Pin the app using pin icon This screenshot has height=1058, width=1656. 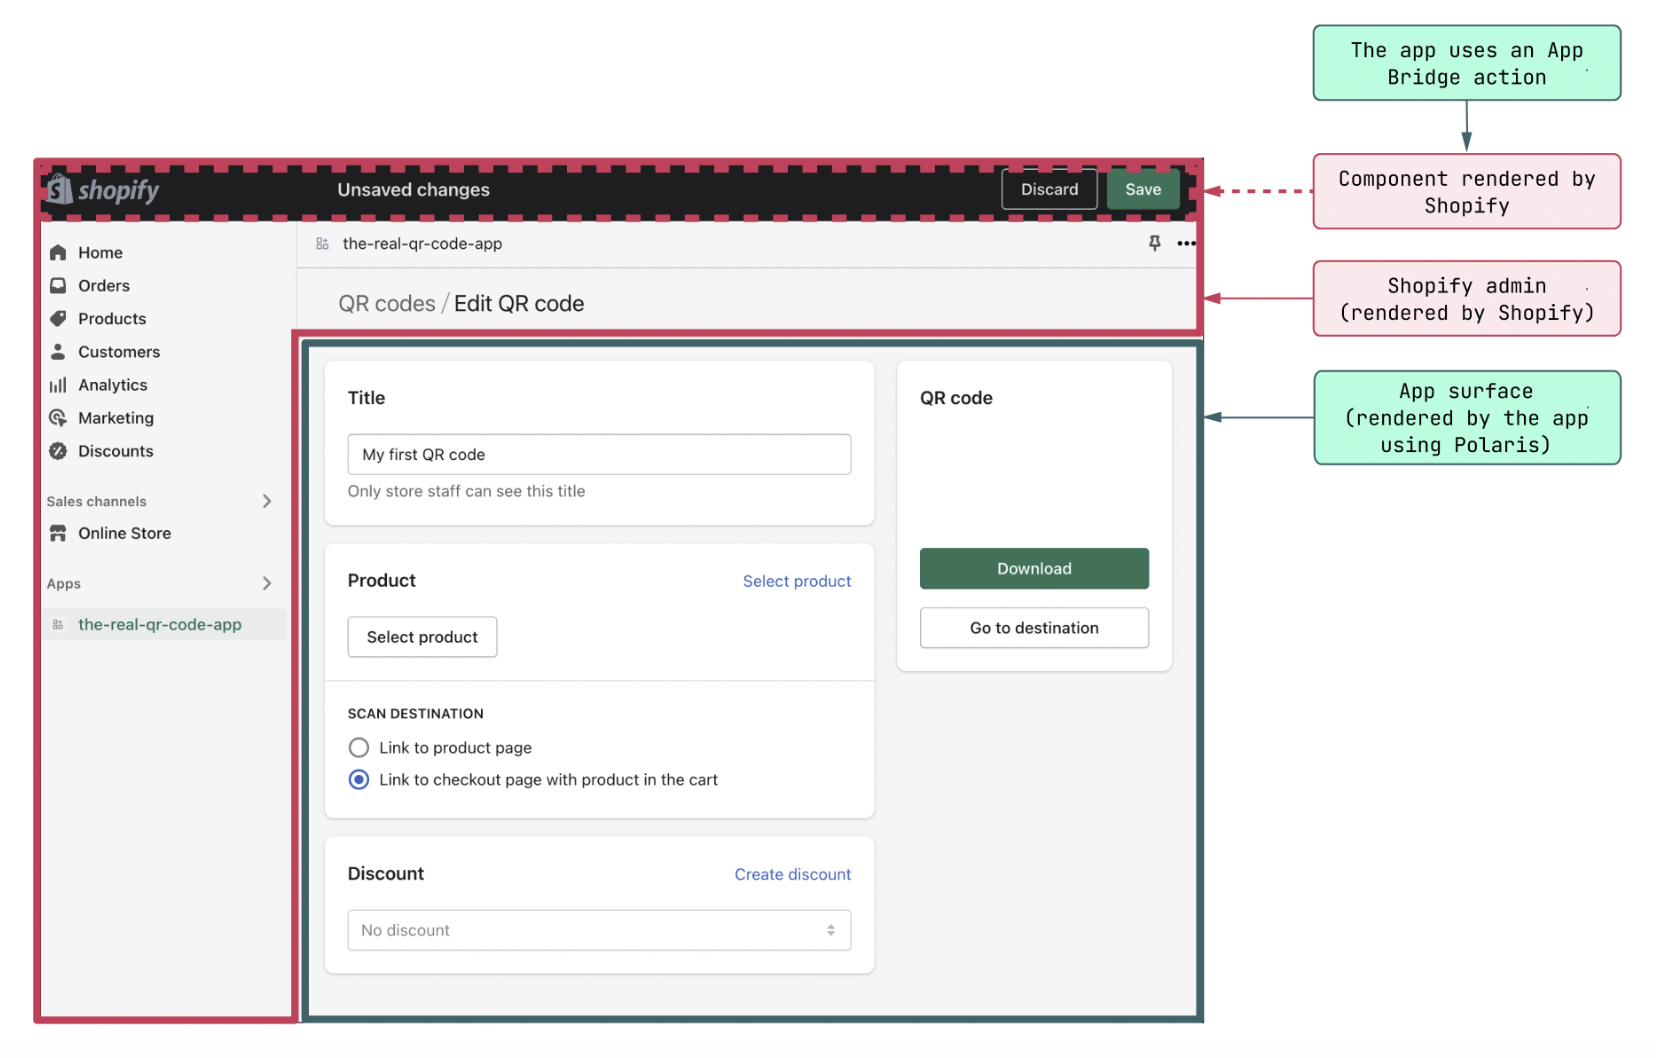click(x=1154, y=243)
